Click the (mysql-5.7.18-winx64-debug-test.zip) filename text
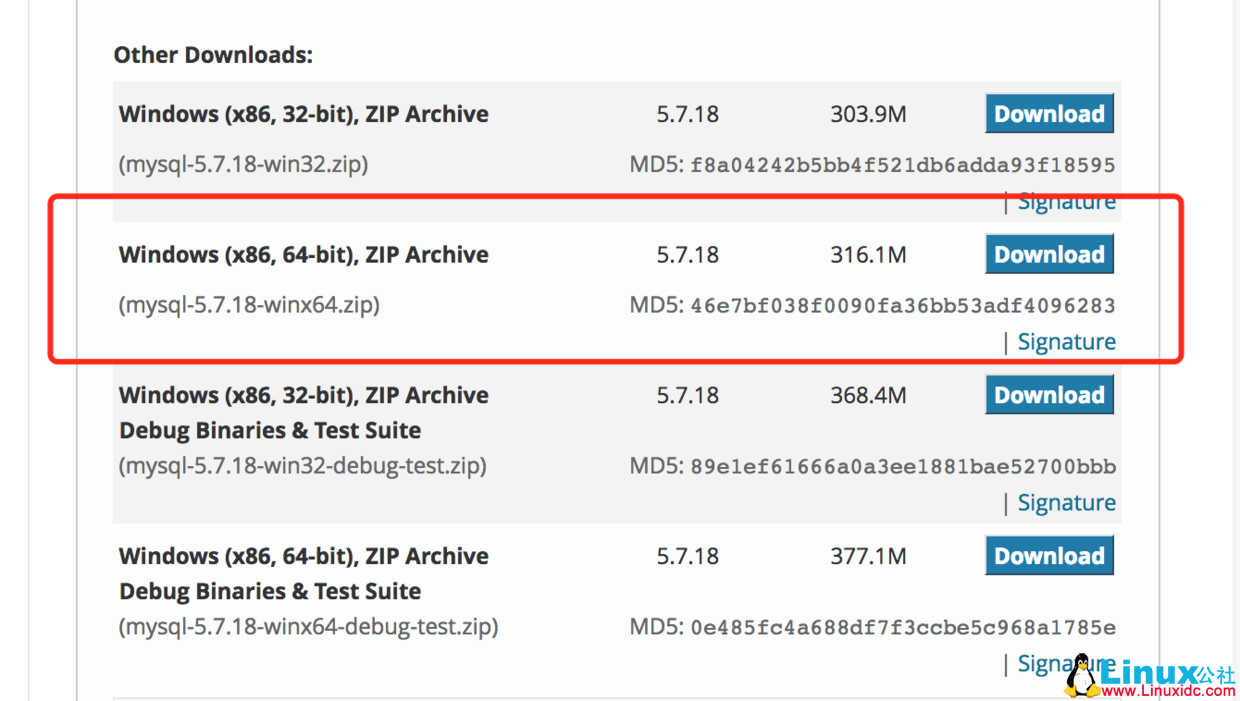 (x=308, y=627)
